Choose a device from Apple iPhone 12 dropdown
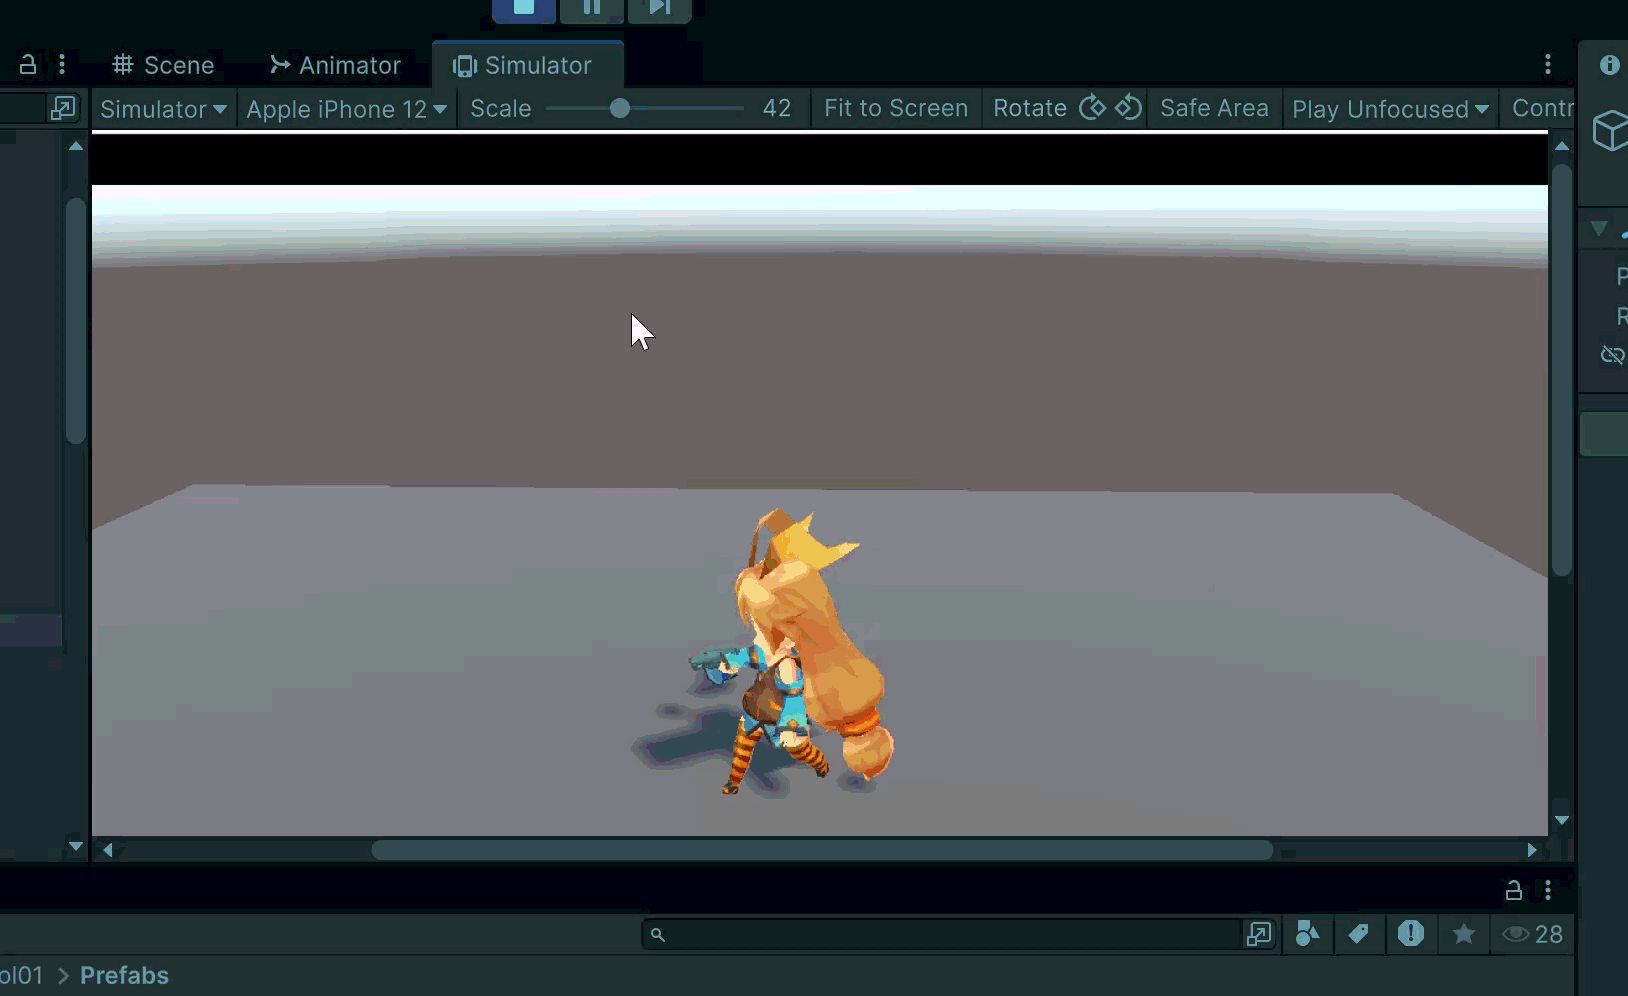1628x996 pixels. (x=346, y=109)
